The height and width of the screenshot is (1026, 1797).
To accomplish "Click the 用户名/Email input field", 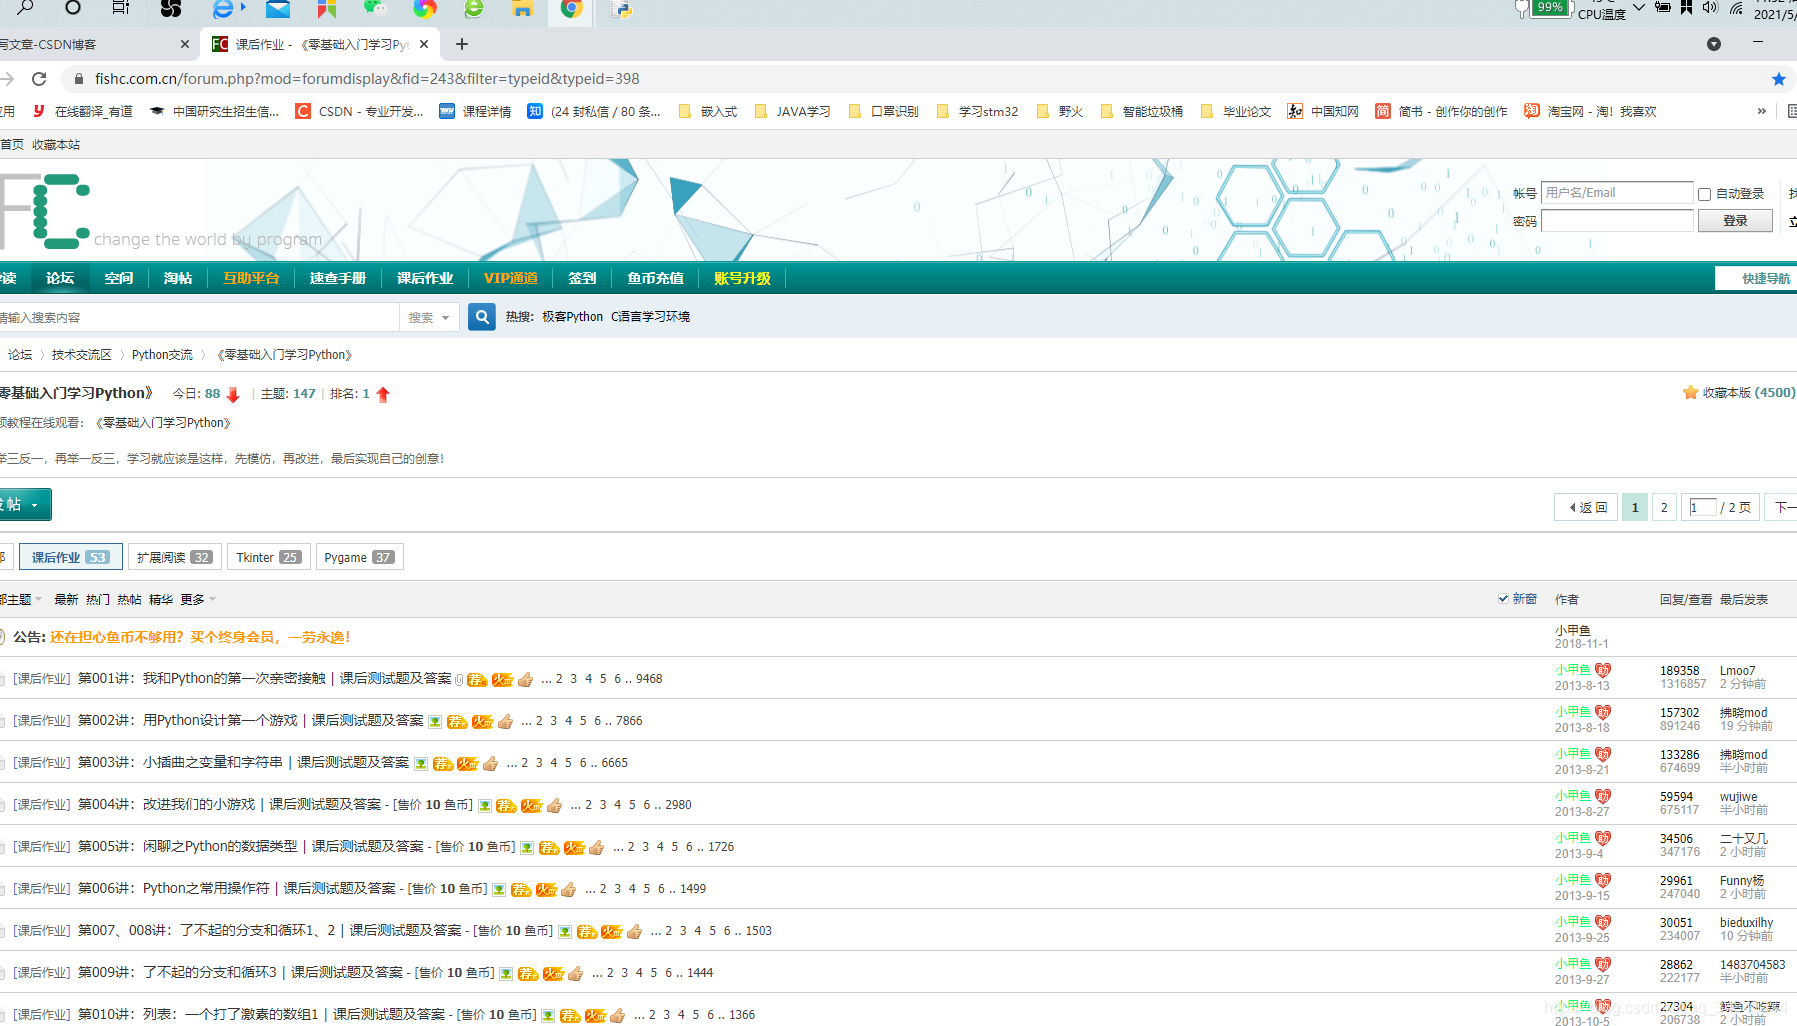I will pyautogui.click(x=1617, y=193).
